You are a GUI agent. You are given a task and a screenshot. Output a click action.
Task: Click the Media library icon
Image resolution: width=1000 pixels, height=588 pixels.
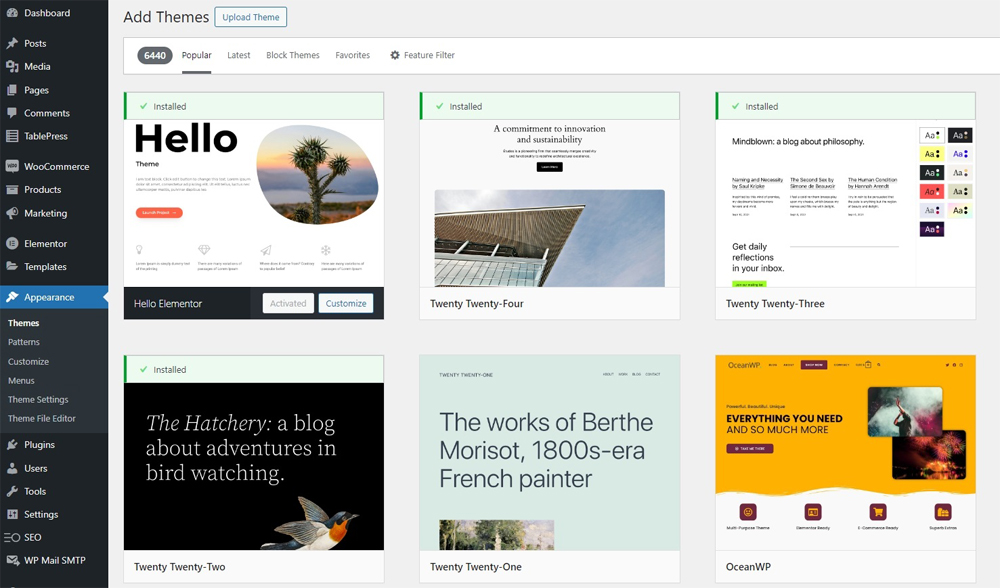point(12,66)
